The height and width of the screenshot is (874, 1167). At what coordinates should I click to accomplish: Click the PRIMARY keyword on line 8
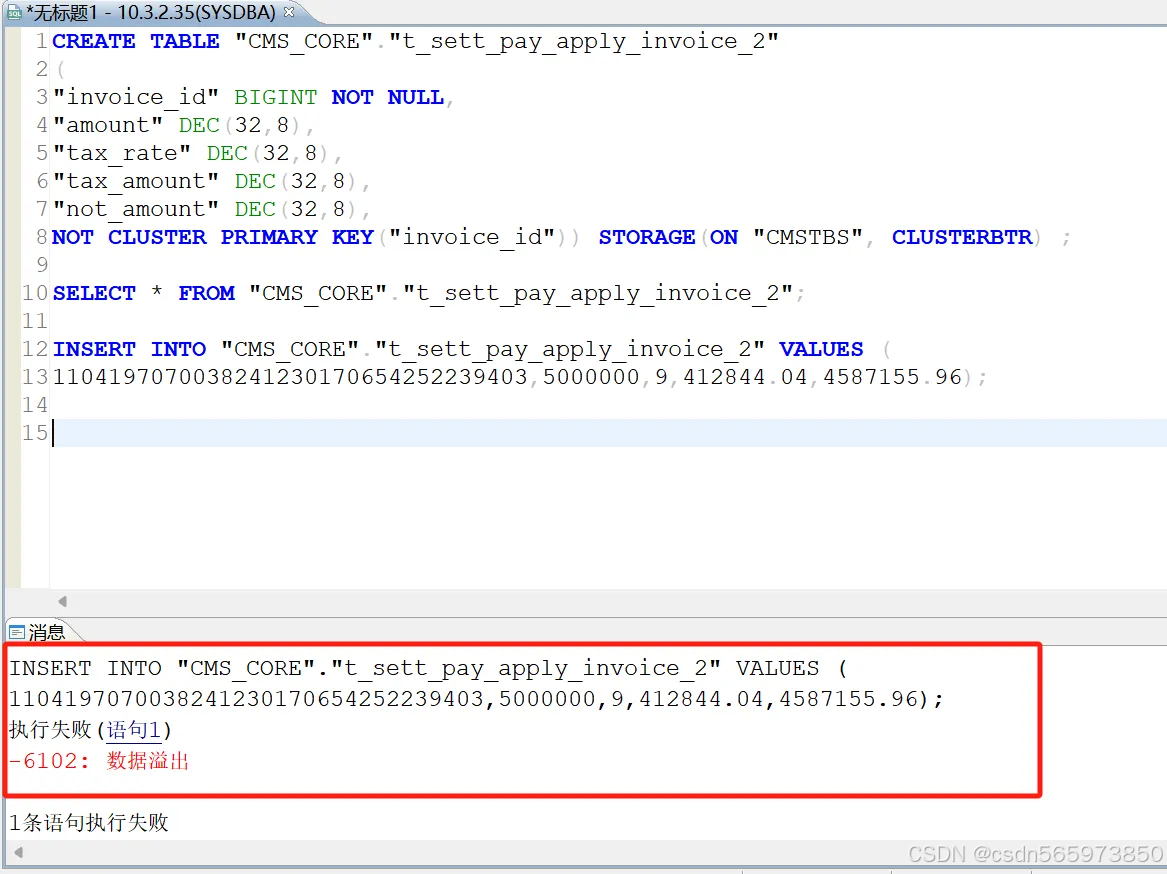coord(269,237)
